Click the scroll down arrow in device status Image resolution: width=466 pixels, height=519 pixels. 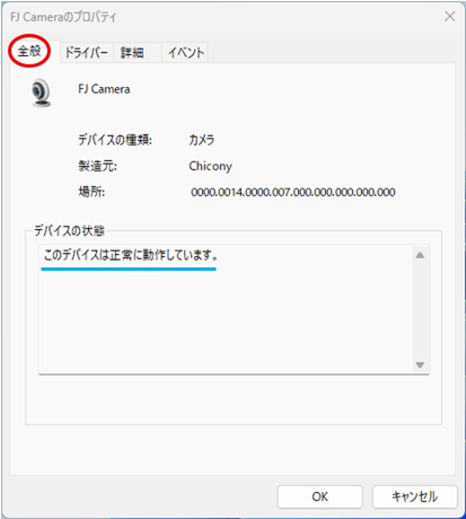(420, 365)
